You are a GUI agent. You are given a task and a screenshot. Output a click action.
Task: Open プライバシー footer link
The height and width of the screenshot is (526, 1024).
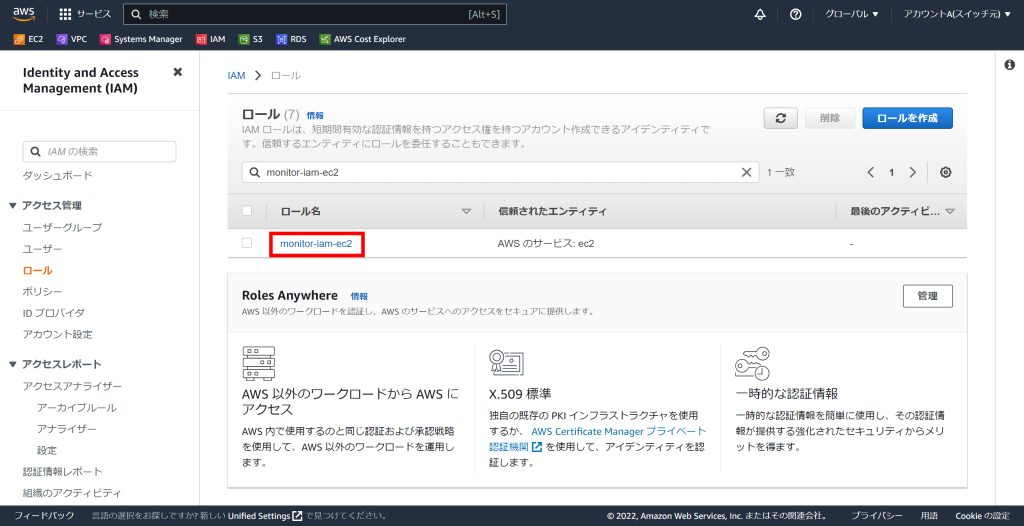pos(877,516)
